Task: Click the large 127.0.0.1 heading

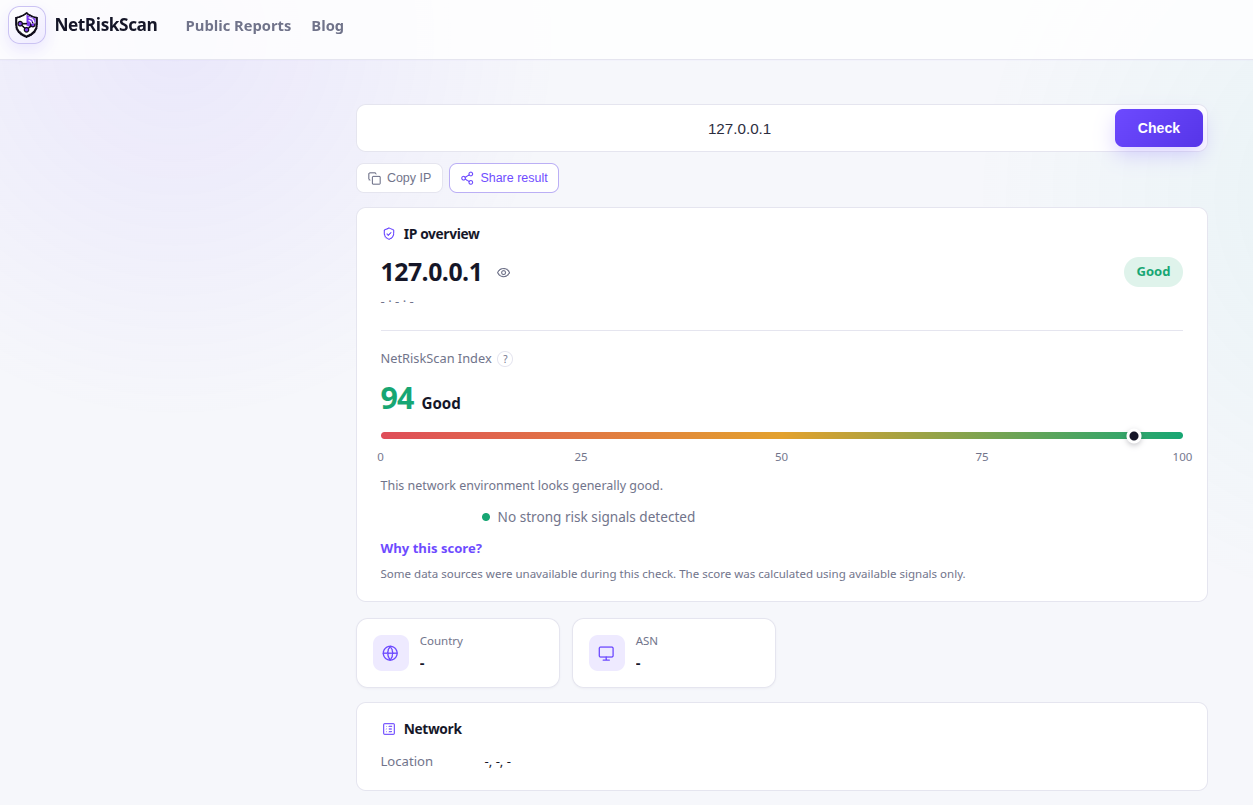Action: point(431,272)
